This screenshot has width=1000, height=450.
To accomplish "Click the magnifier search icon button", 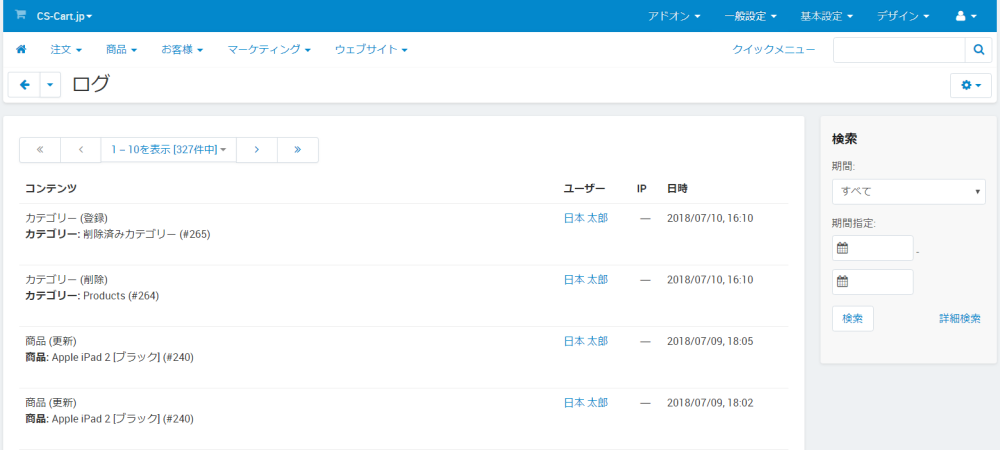I will tap(978, 50).
